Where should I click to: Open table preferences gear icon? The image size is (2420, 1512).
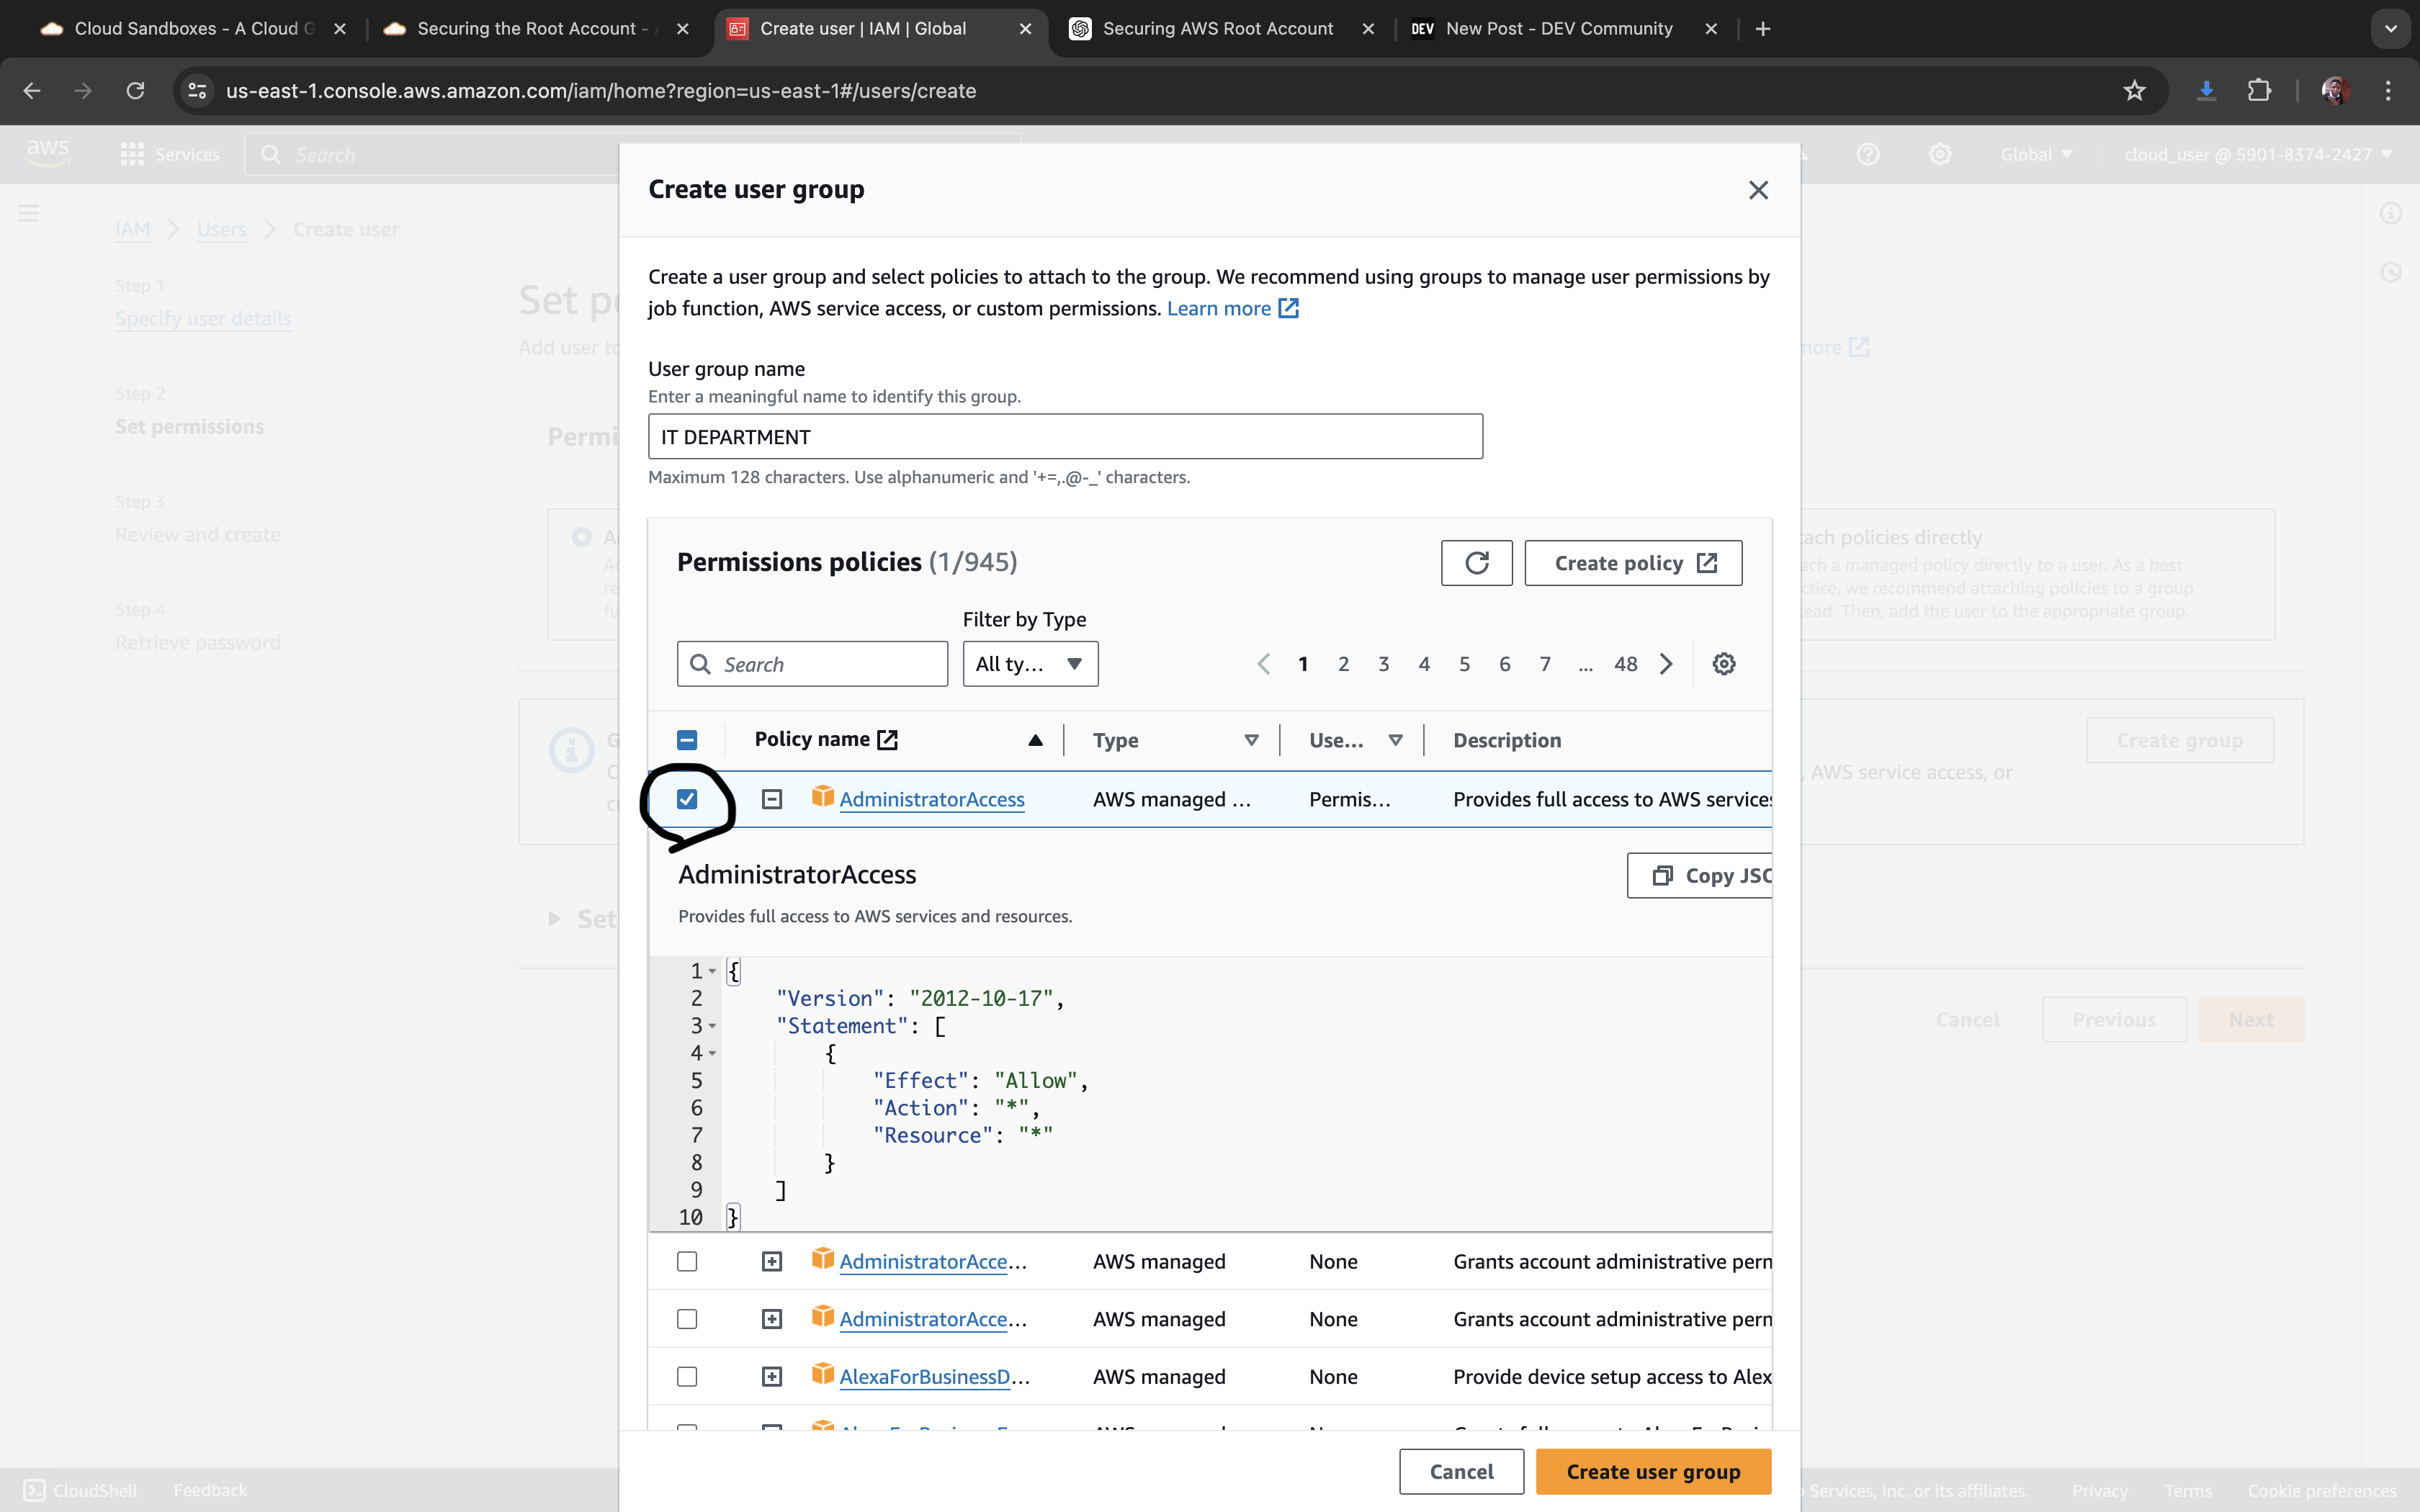coord(1723,664)
